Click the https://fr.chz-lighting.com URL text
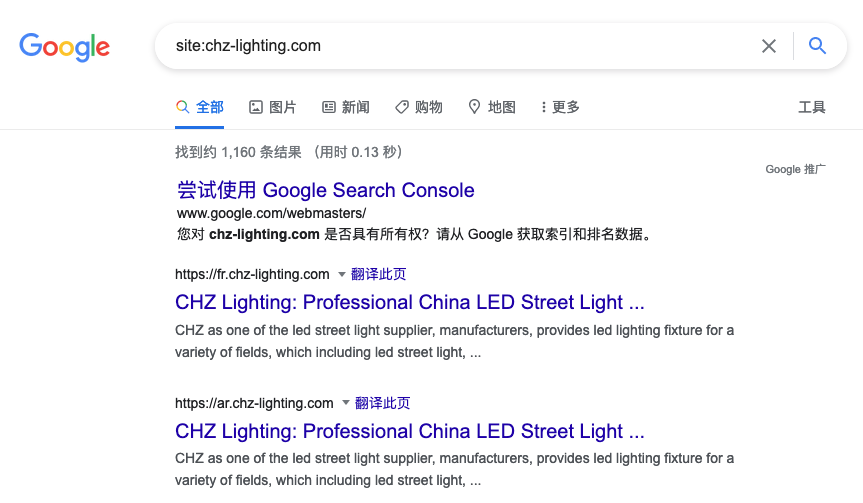 click(252, 274)
